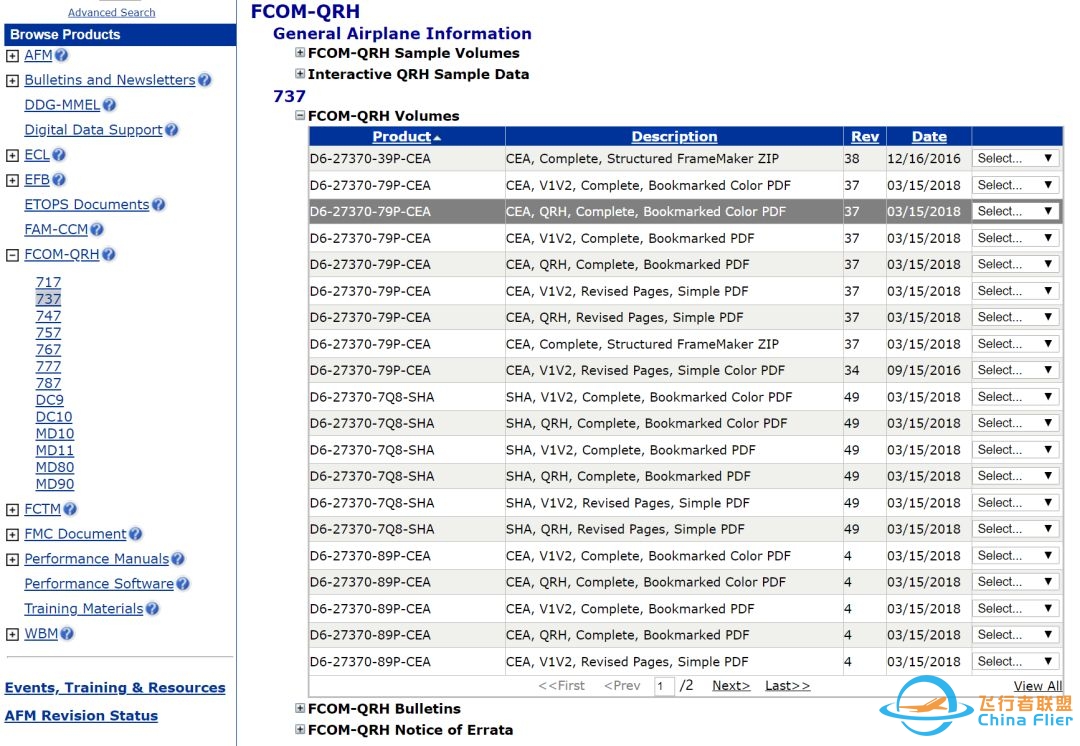Image resolution: width=1080 pixels, height=746 pixels.
Task: Expand the FCTM tree node
Action: click(12, 510)
